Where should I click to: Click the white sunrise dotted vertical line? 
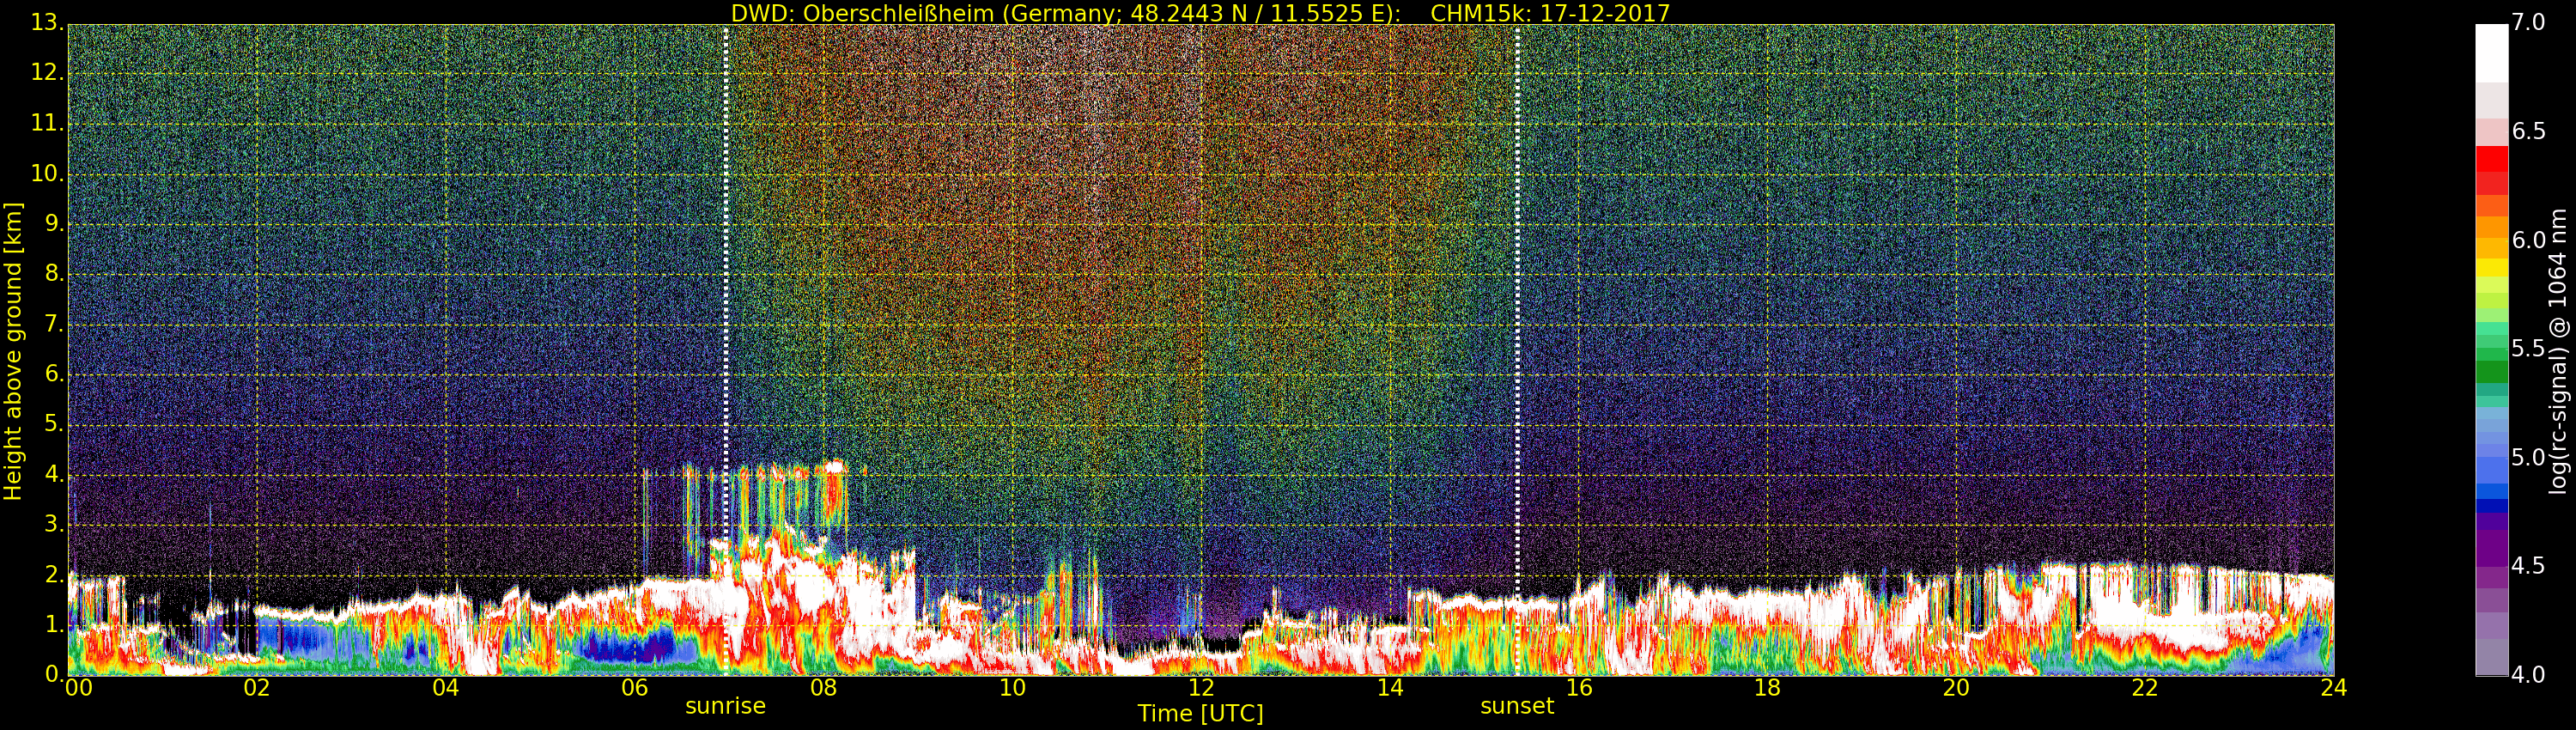726,300
